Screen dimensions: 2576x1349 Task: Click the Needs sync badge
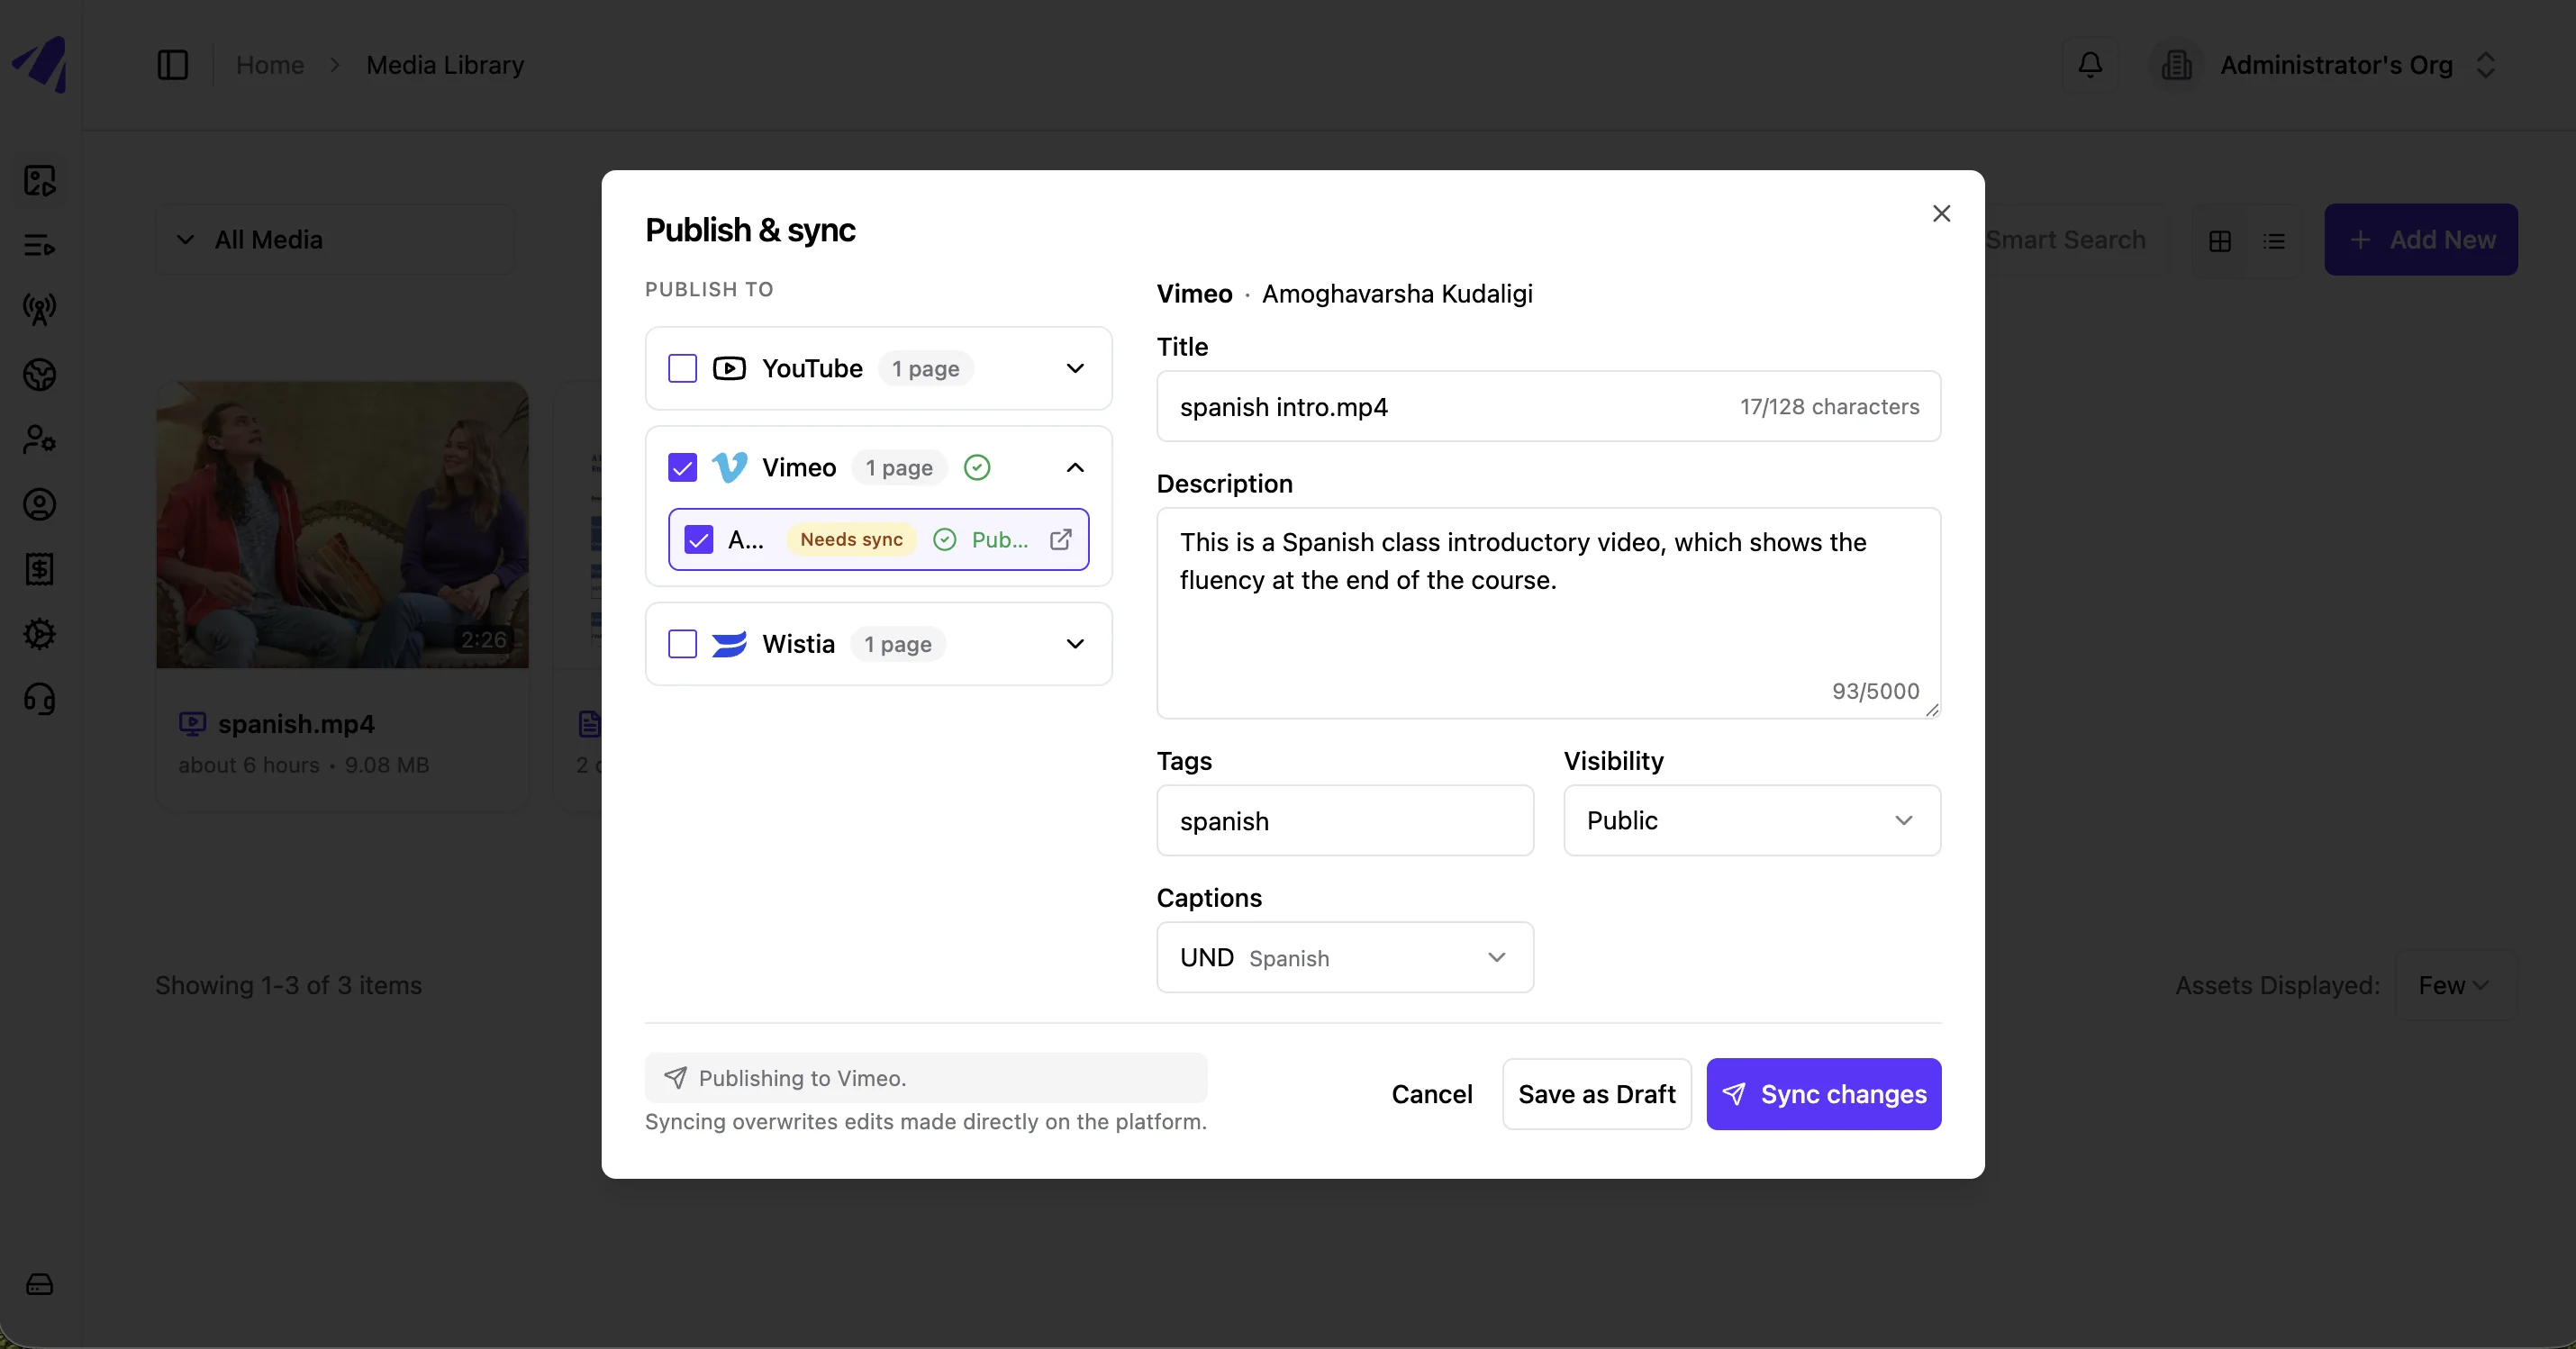click(x=851, y=540)
